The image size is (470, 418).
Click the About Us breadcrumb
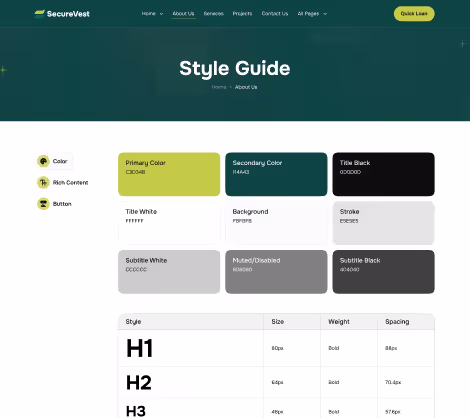point(246,87)
